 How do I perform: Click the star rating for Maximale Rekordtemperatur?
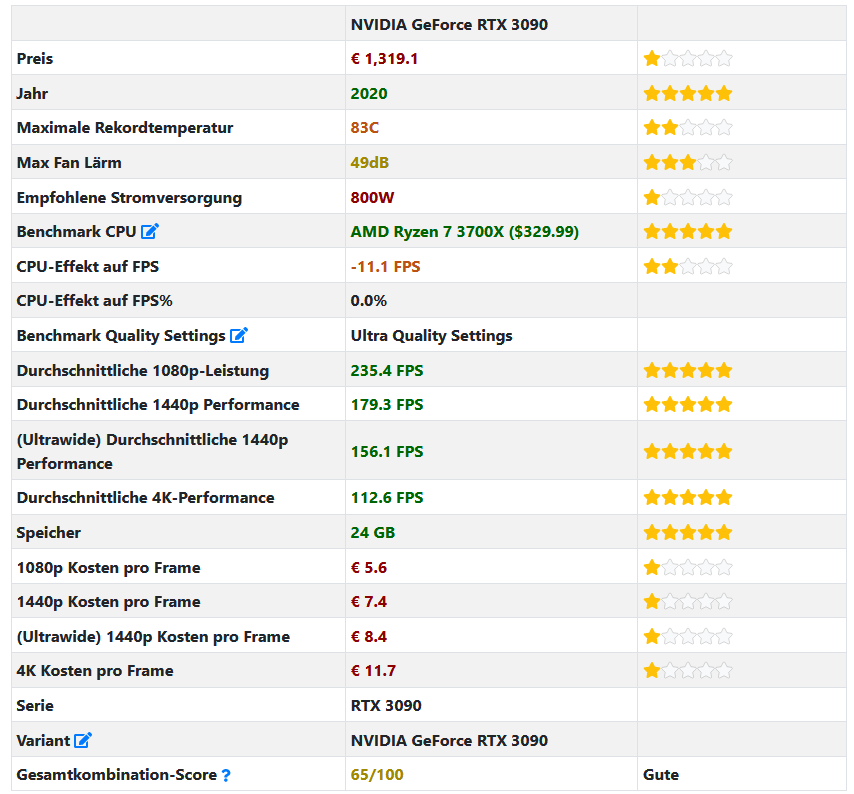point(688,127)
